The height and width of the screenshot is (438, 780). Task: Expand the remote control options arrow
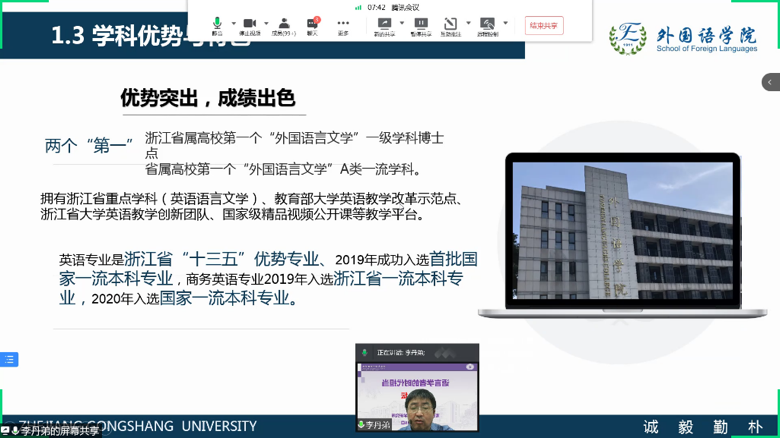click(x=505, y=22)
